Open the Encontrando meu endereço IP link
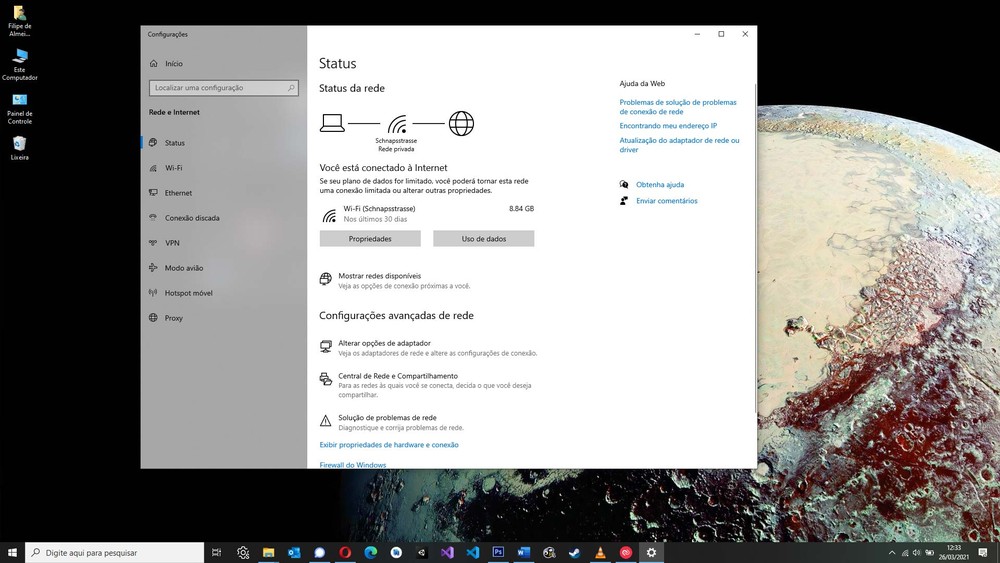The image size is (1000, 563). pos(667,126)
